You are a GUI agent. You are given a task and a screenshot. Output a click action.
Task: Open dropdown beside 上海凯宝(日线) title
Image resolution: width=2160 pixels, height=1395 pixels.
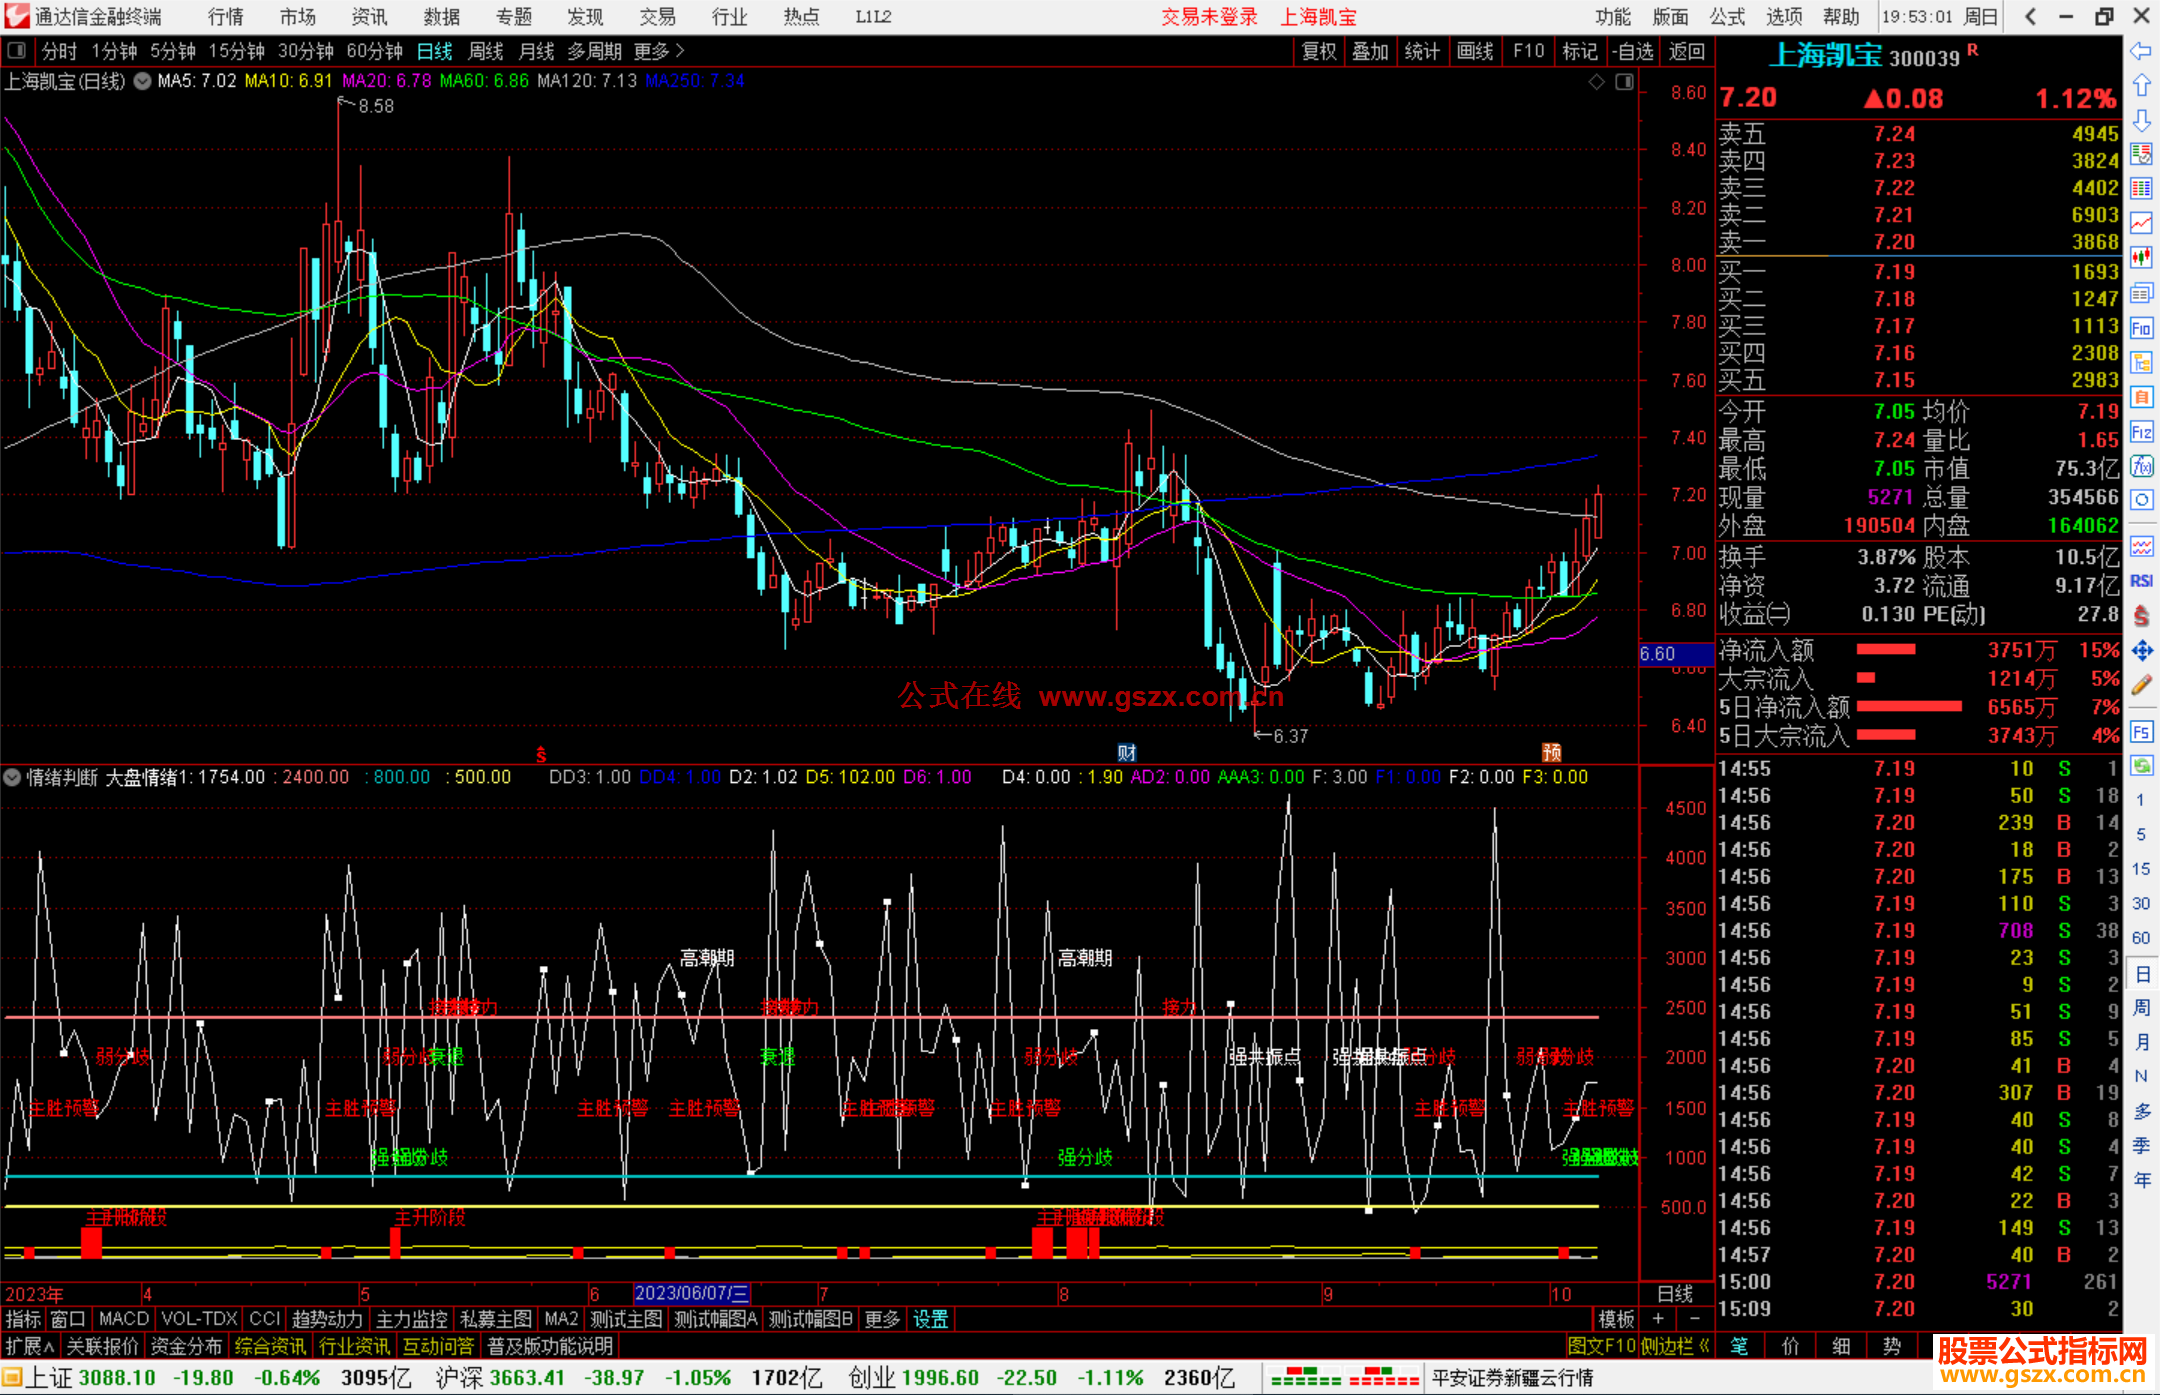pos(143,81)
